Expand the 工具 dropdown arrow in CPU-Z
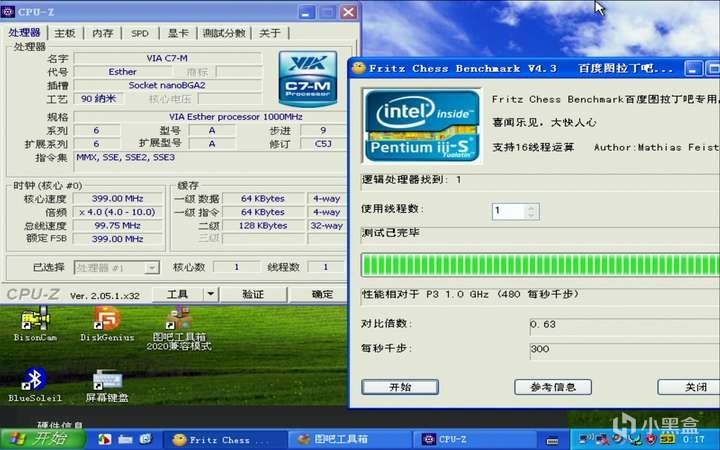Image resolution: width=720 pixels, height=450 pixels. tap(210, 294)
